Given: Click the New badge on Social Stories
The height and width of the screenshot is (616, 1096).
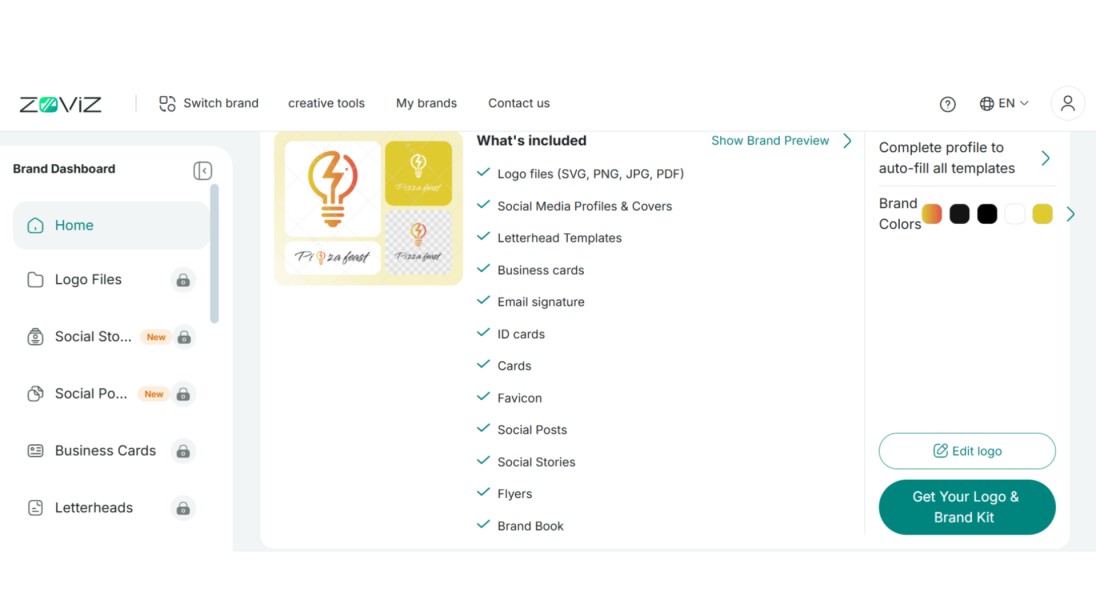Looking at the screenshot, I should click(155, 337).
